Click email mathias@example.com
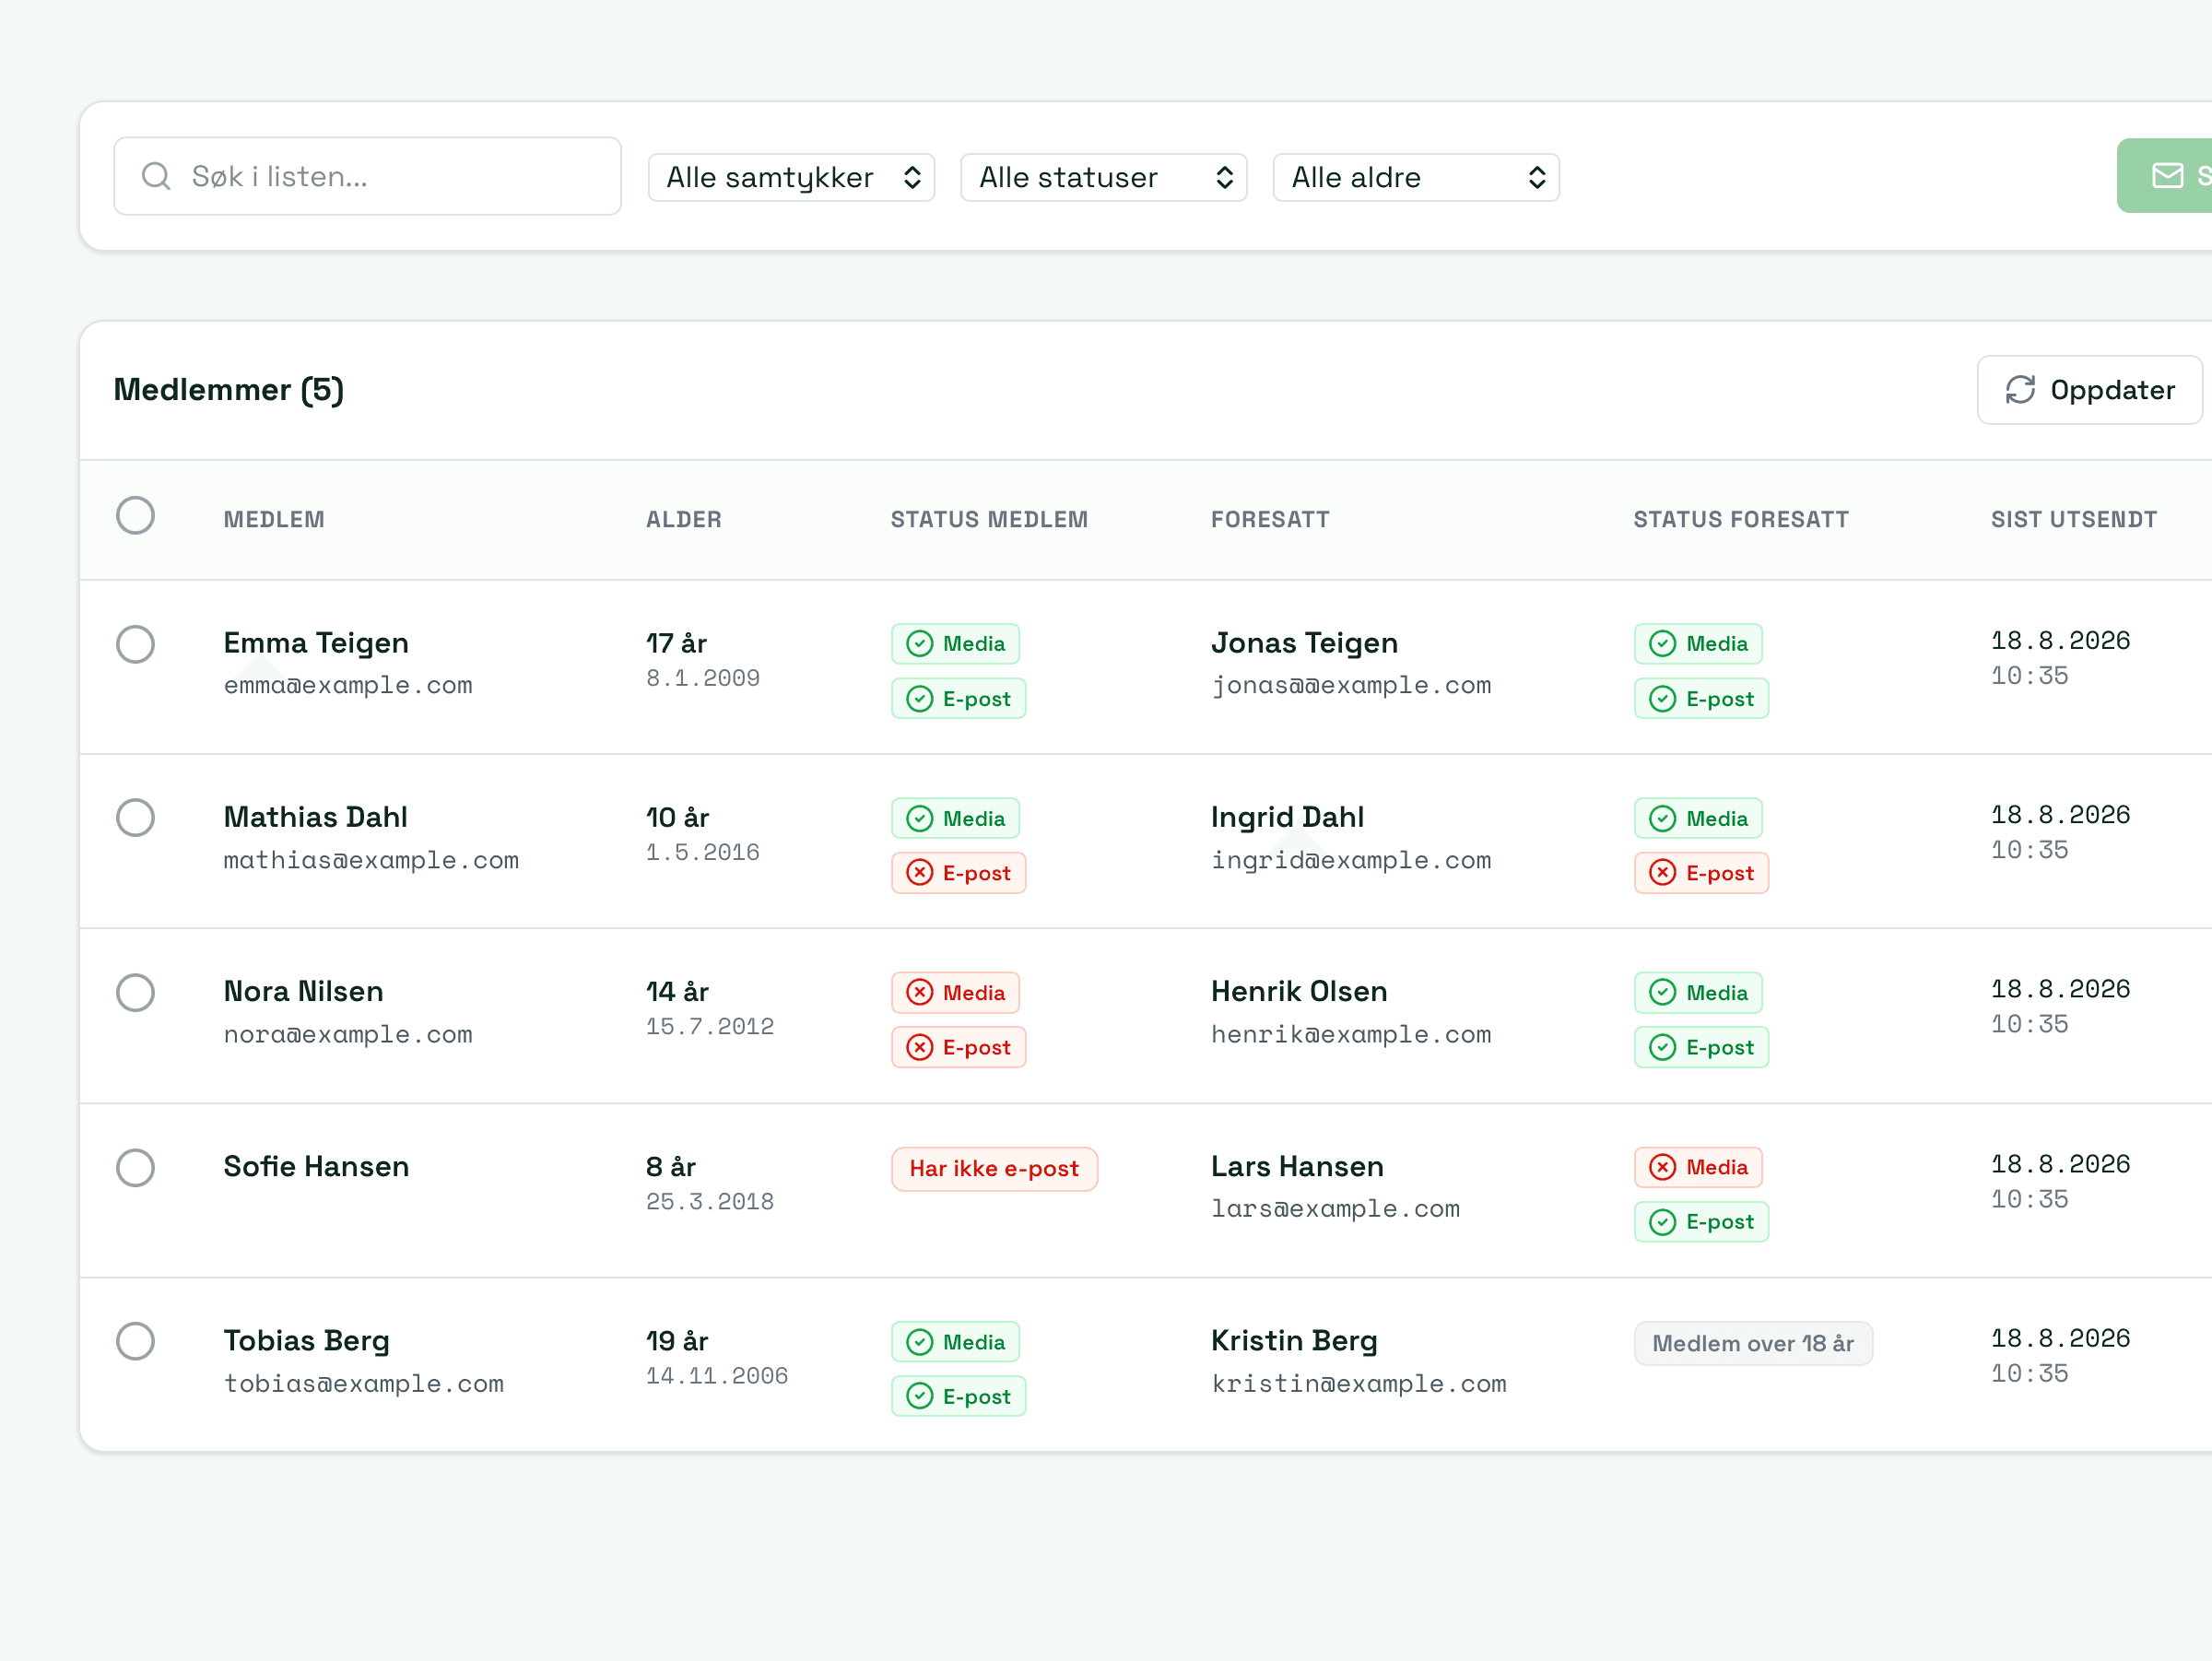This screenshot has height=1661, width=2212. tap(371, 861)
